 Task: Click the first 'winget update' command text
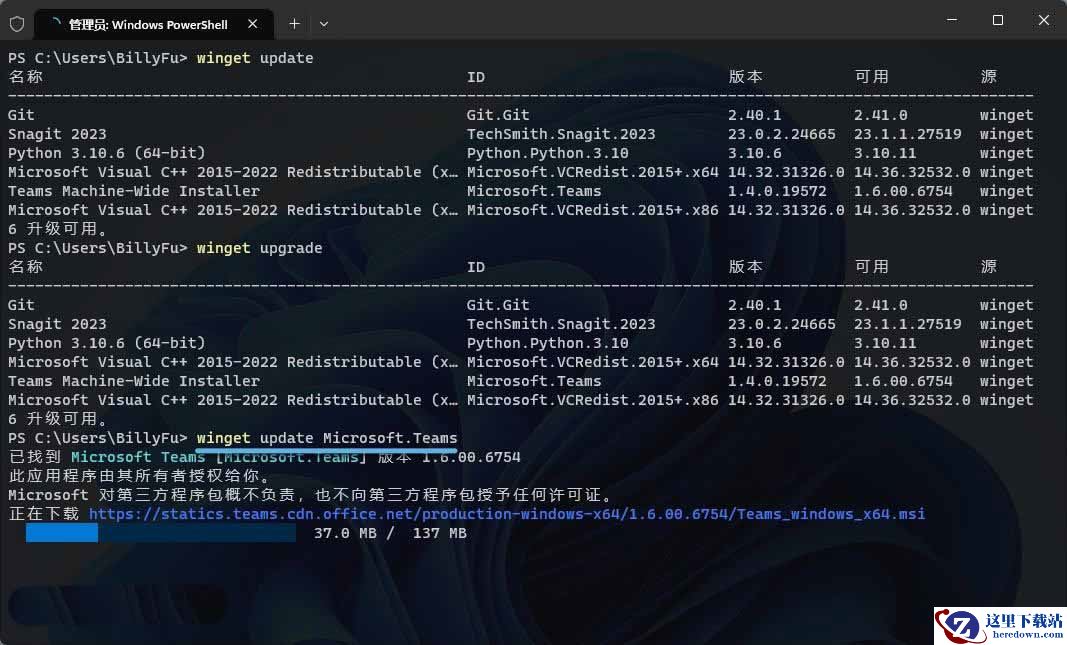coord(255,58)
